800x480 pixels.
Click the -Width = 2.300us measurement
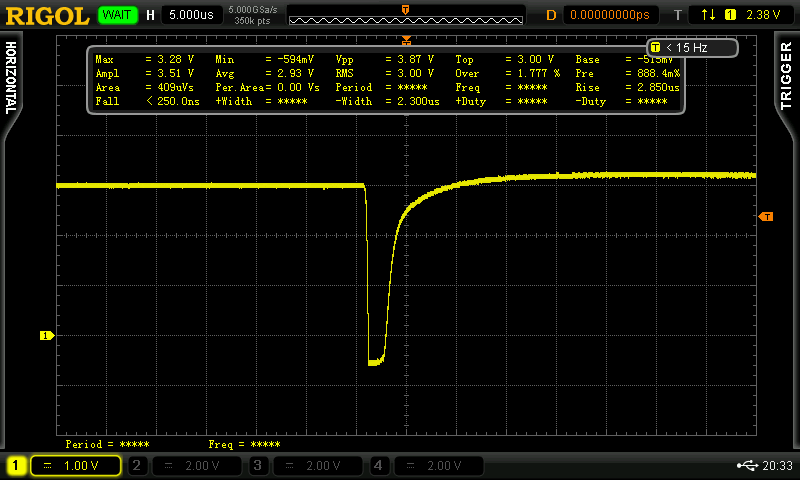[387, 101]
